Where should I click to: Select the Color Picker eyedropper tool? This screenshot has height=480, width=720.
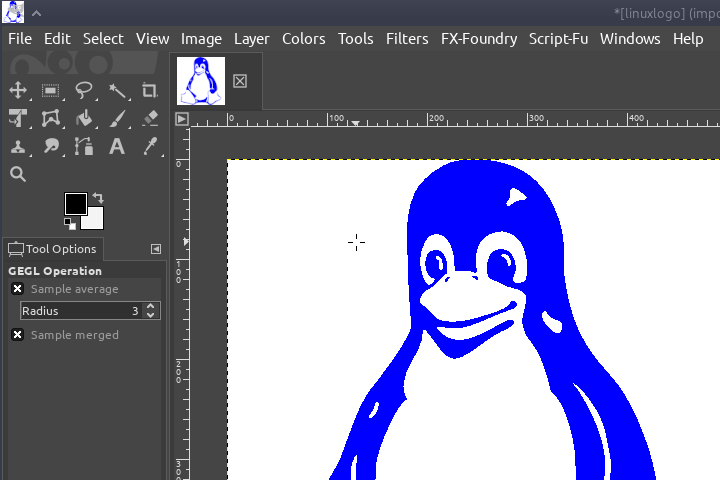(x=150, y=147)
